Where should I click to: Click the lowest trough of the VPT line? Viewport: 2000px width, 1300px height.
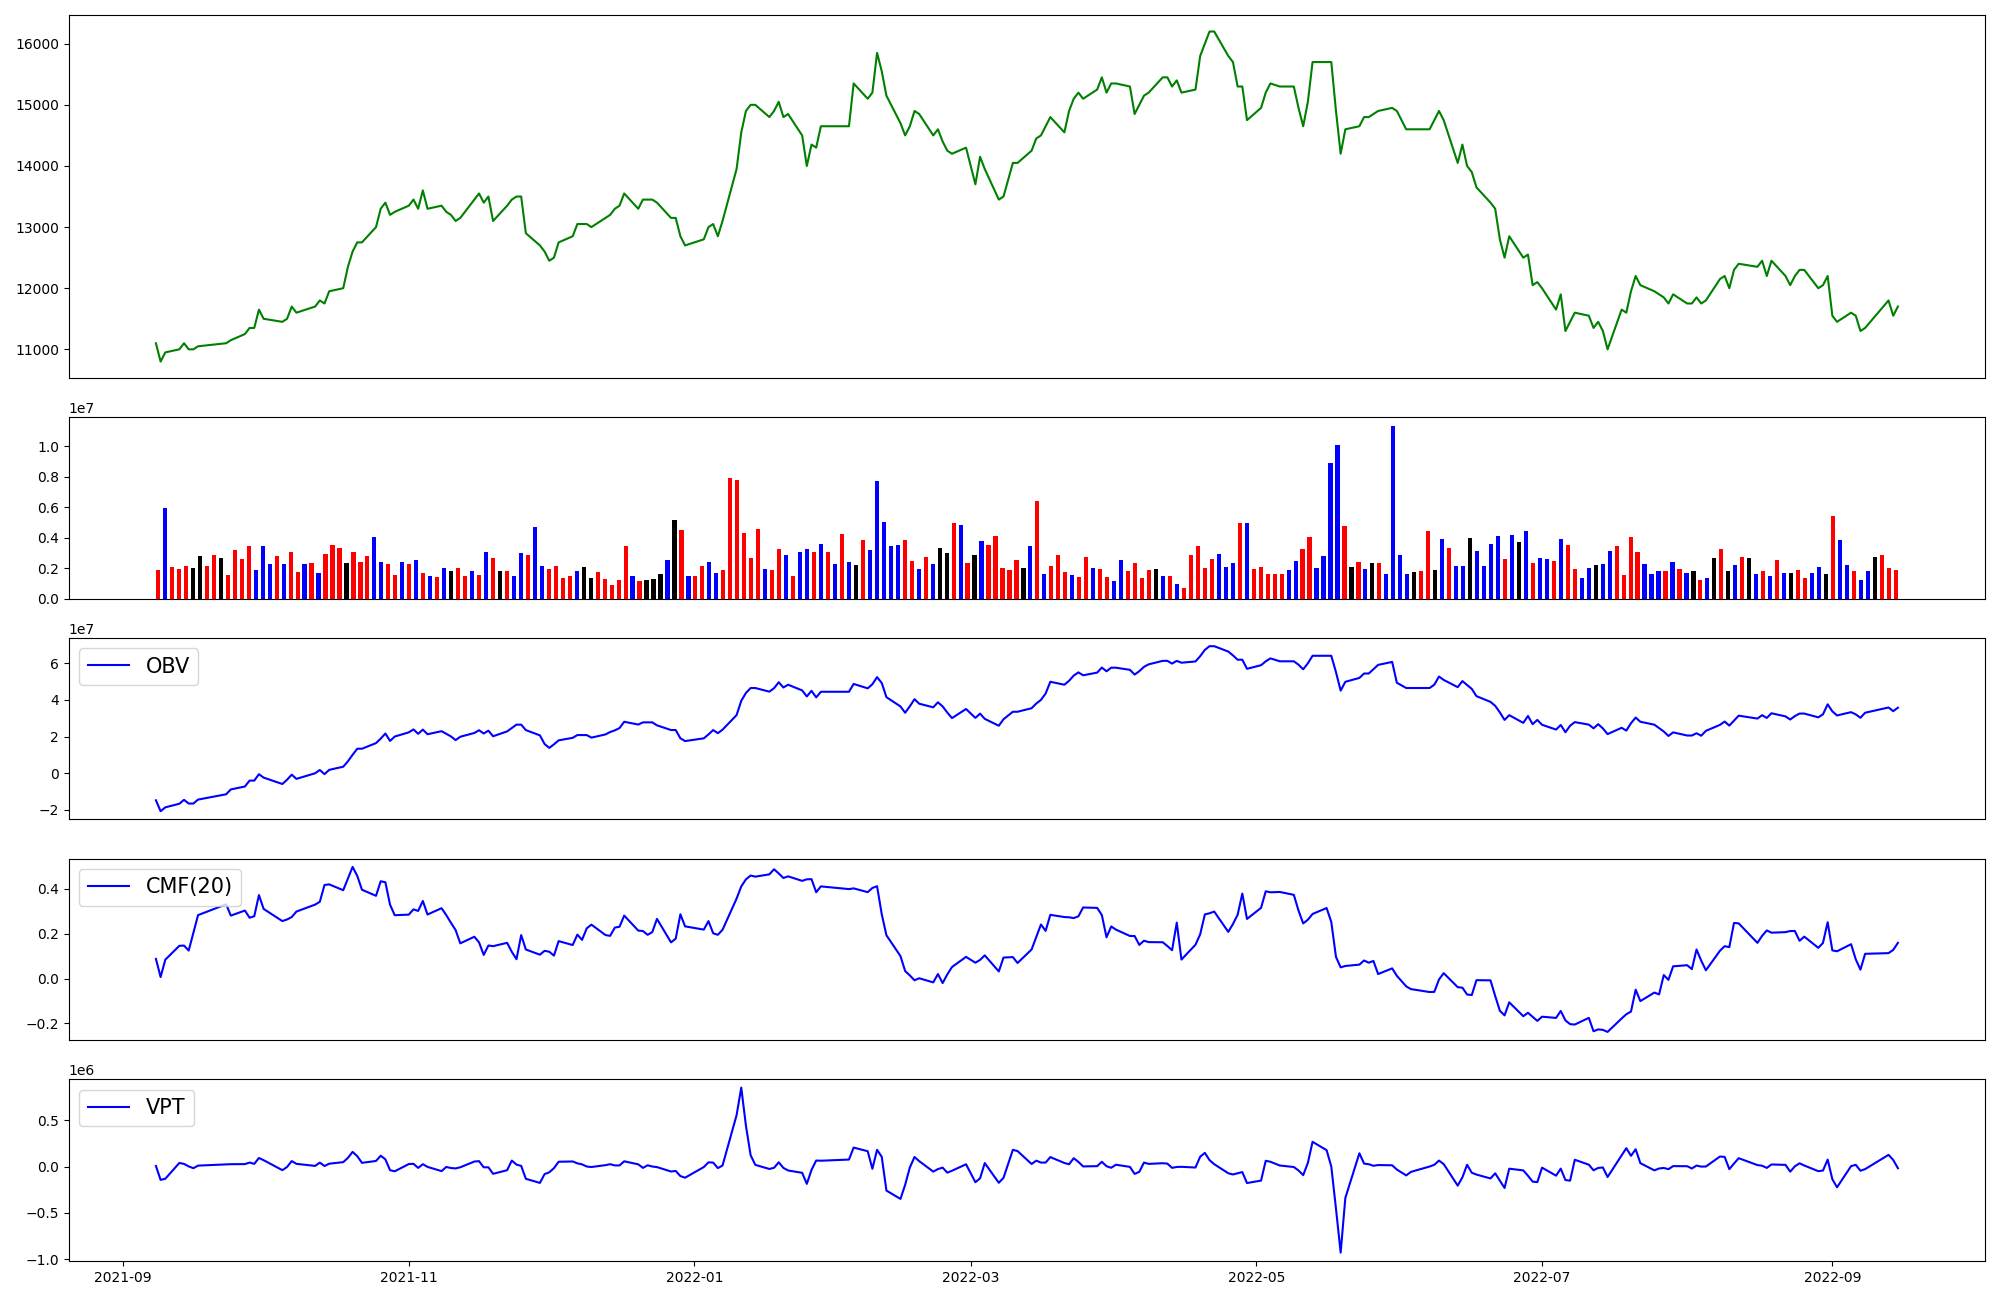[x=1340, y=1250]
